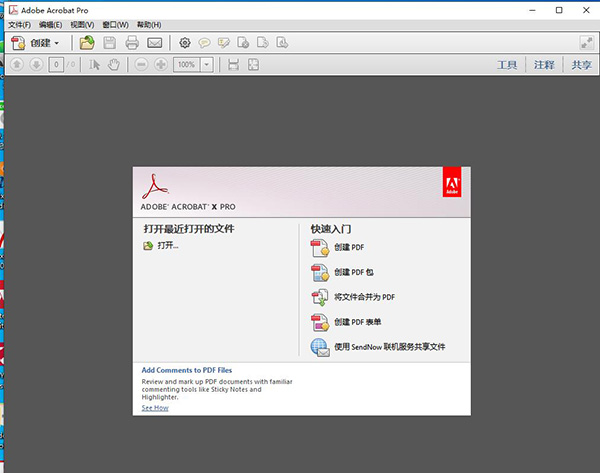Screen dimensions: 600x473
Task: Open the 共享 share pane
Action: point(581,65)
